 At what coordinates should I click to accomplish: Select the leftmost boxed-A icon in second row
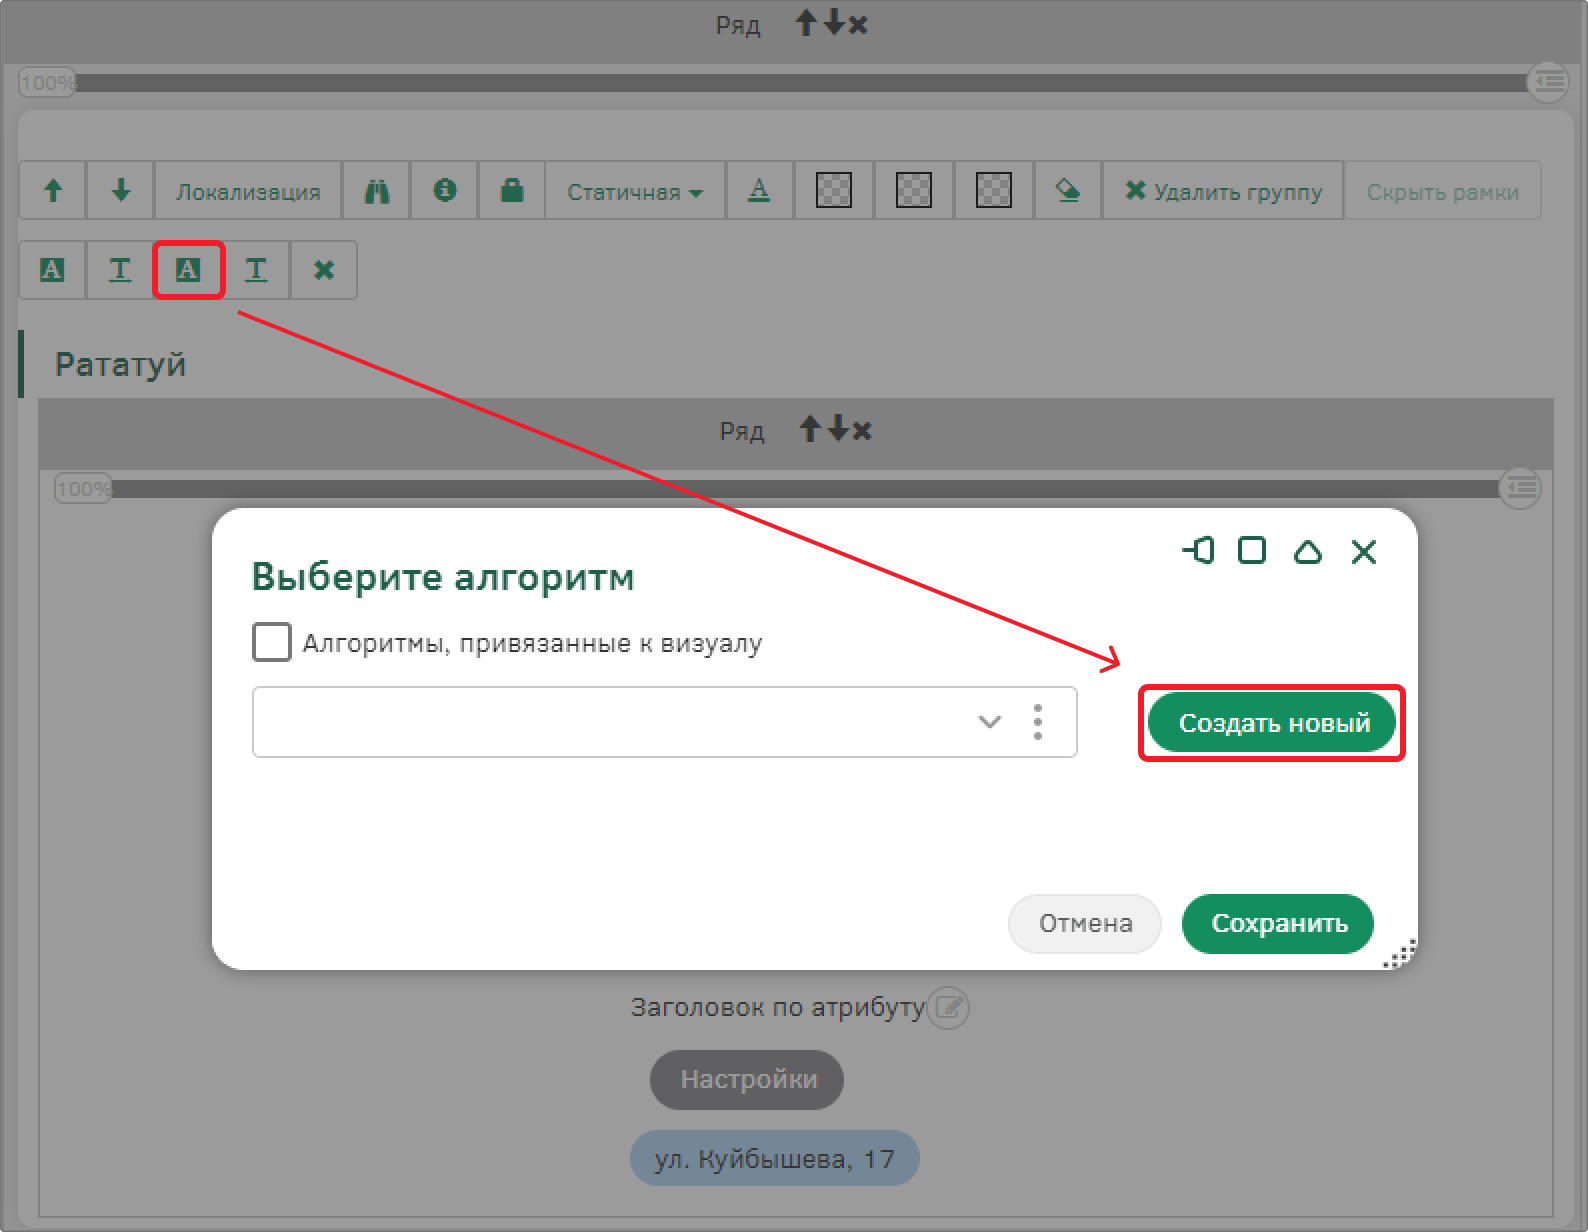pos(52,269)
